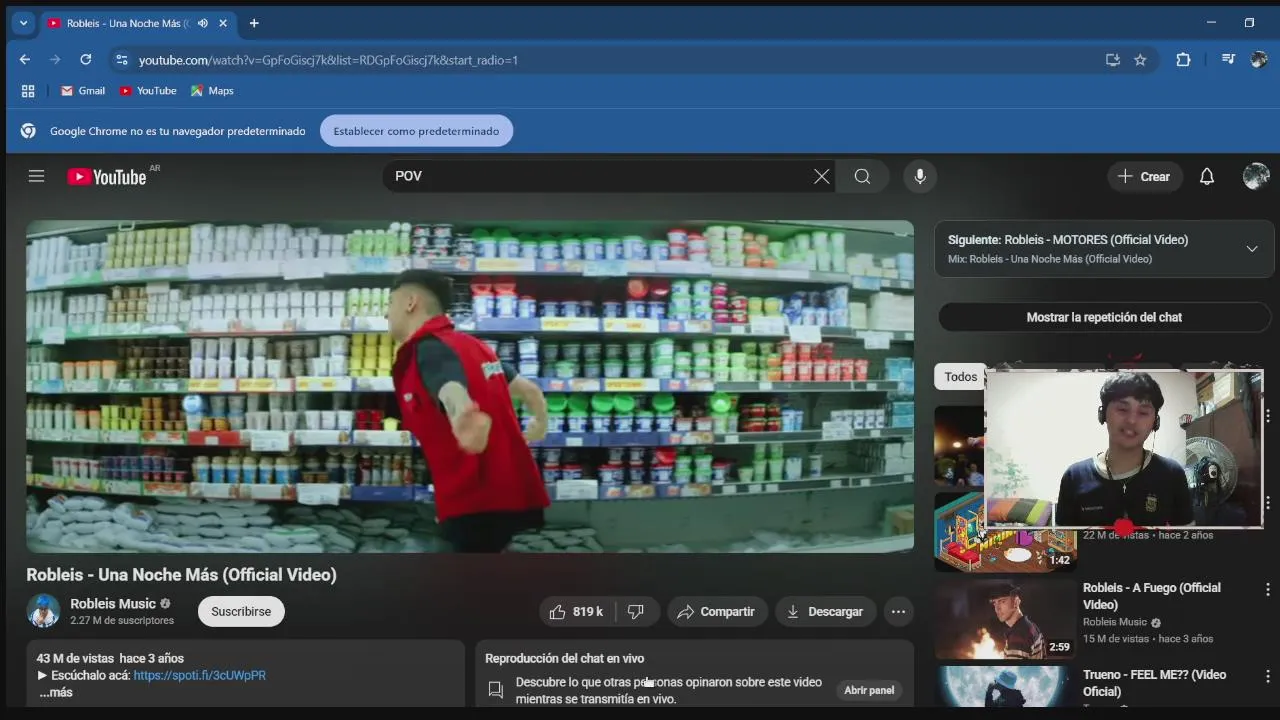Image resolution: width=1280 pixels, height=720 pixels.
Task: Click Mostrar la repetición del chat
Action: pyautogui.click(x=1104, y=317)
